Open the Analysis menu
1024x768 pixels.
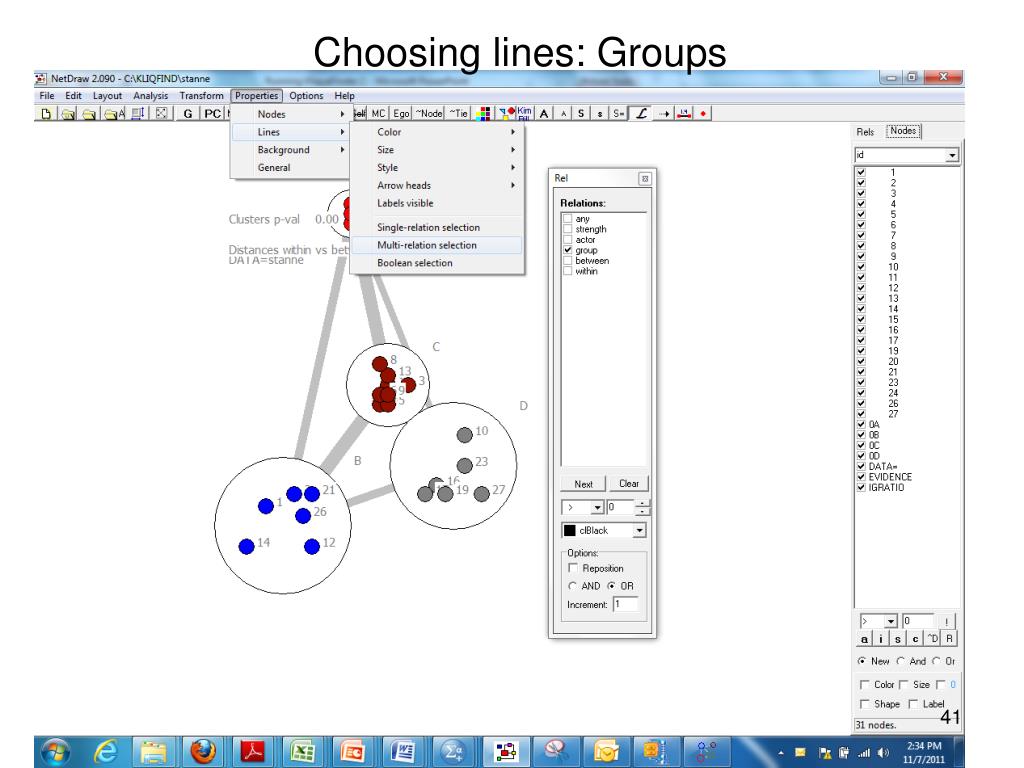click(150, 95)
